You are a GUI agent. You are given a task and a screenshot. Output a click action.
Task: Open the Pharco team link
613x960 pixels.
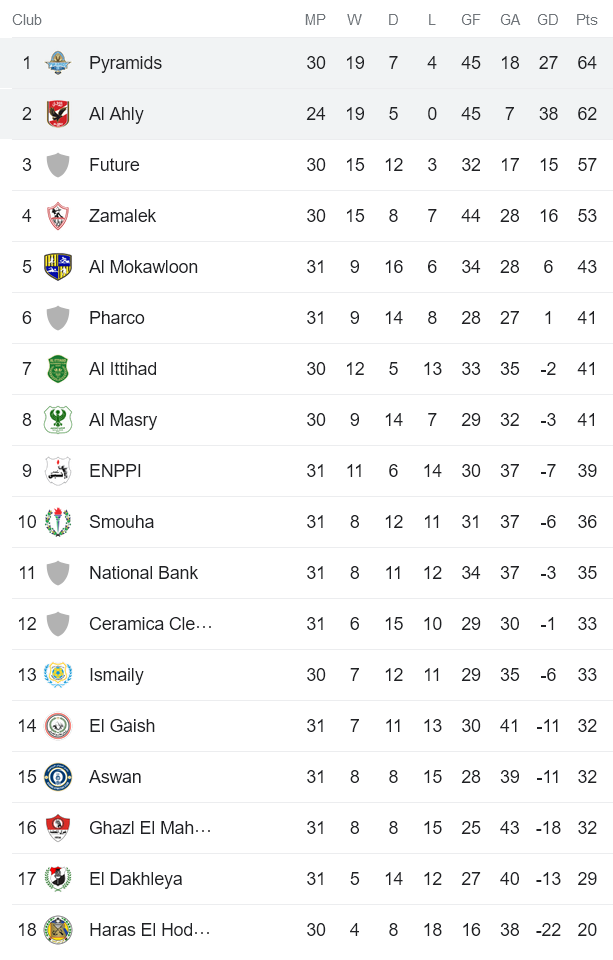pos(117,318)
